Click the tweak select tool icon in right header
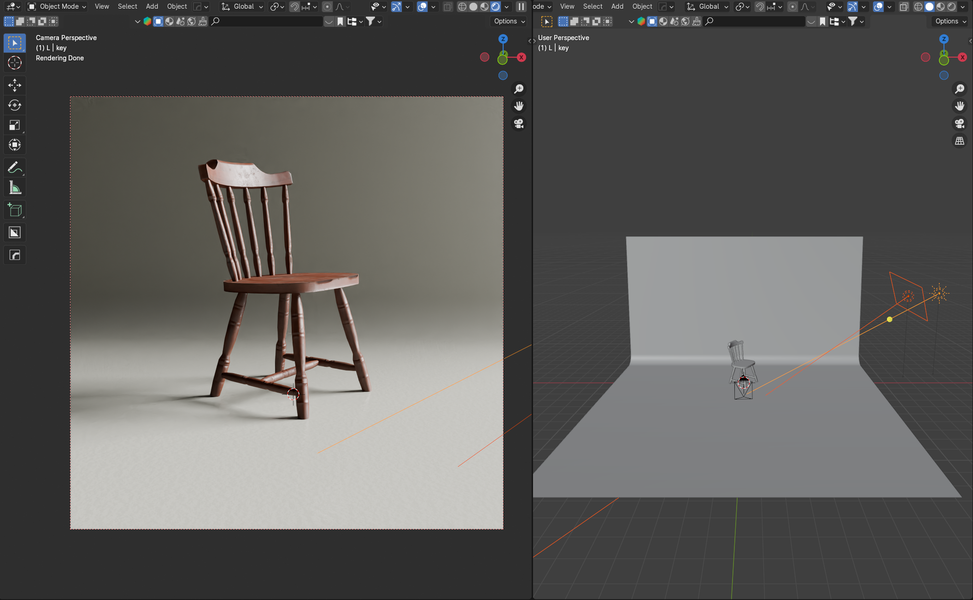 pyautogui.click(x=546, y=21)
